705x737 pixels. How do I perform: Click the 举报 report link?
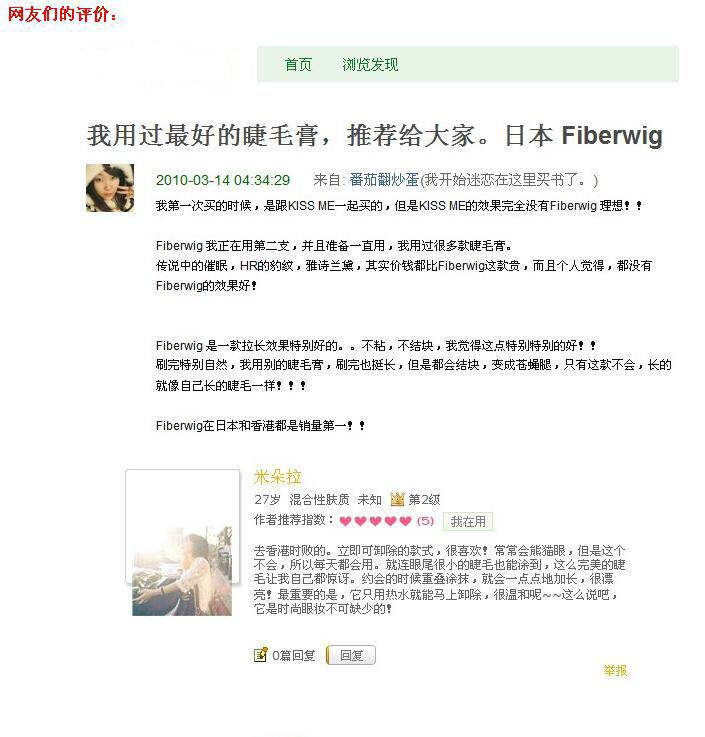click(615, 670)
